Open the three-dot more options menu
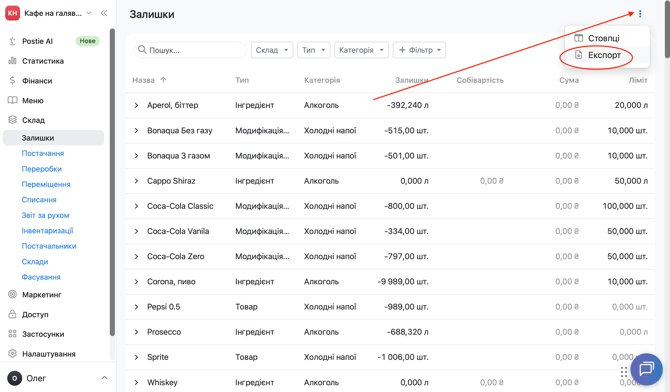Viewport: 670px width, 392px height. coord(640,14)
